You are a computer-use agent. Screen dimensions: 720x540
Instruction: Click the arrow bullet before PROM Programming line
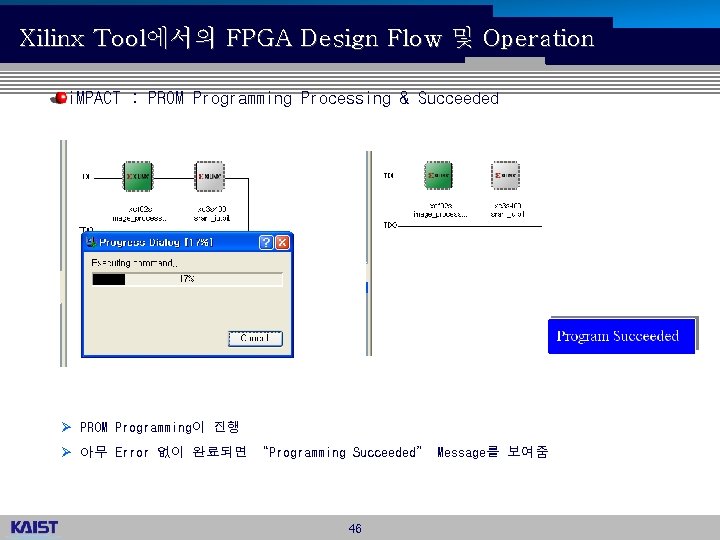click(x=66, y=427)
